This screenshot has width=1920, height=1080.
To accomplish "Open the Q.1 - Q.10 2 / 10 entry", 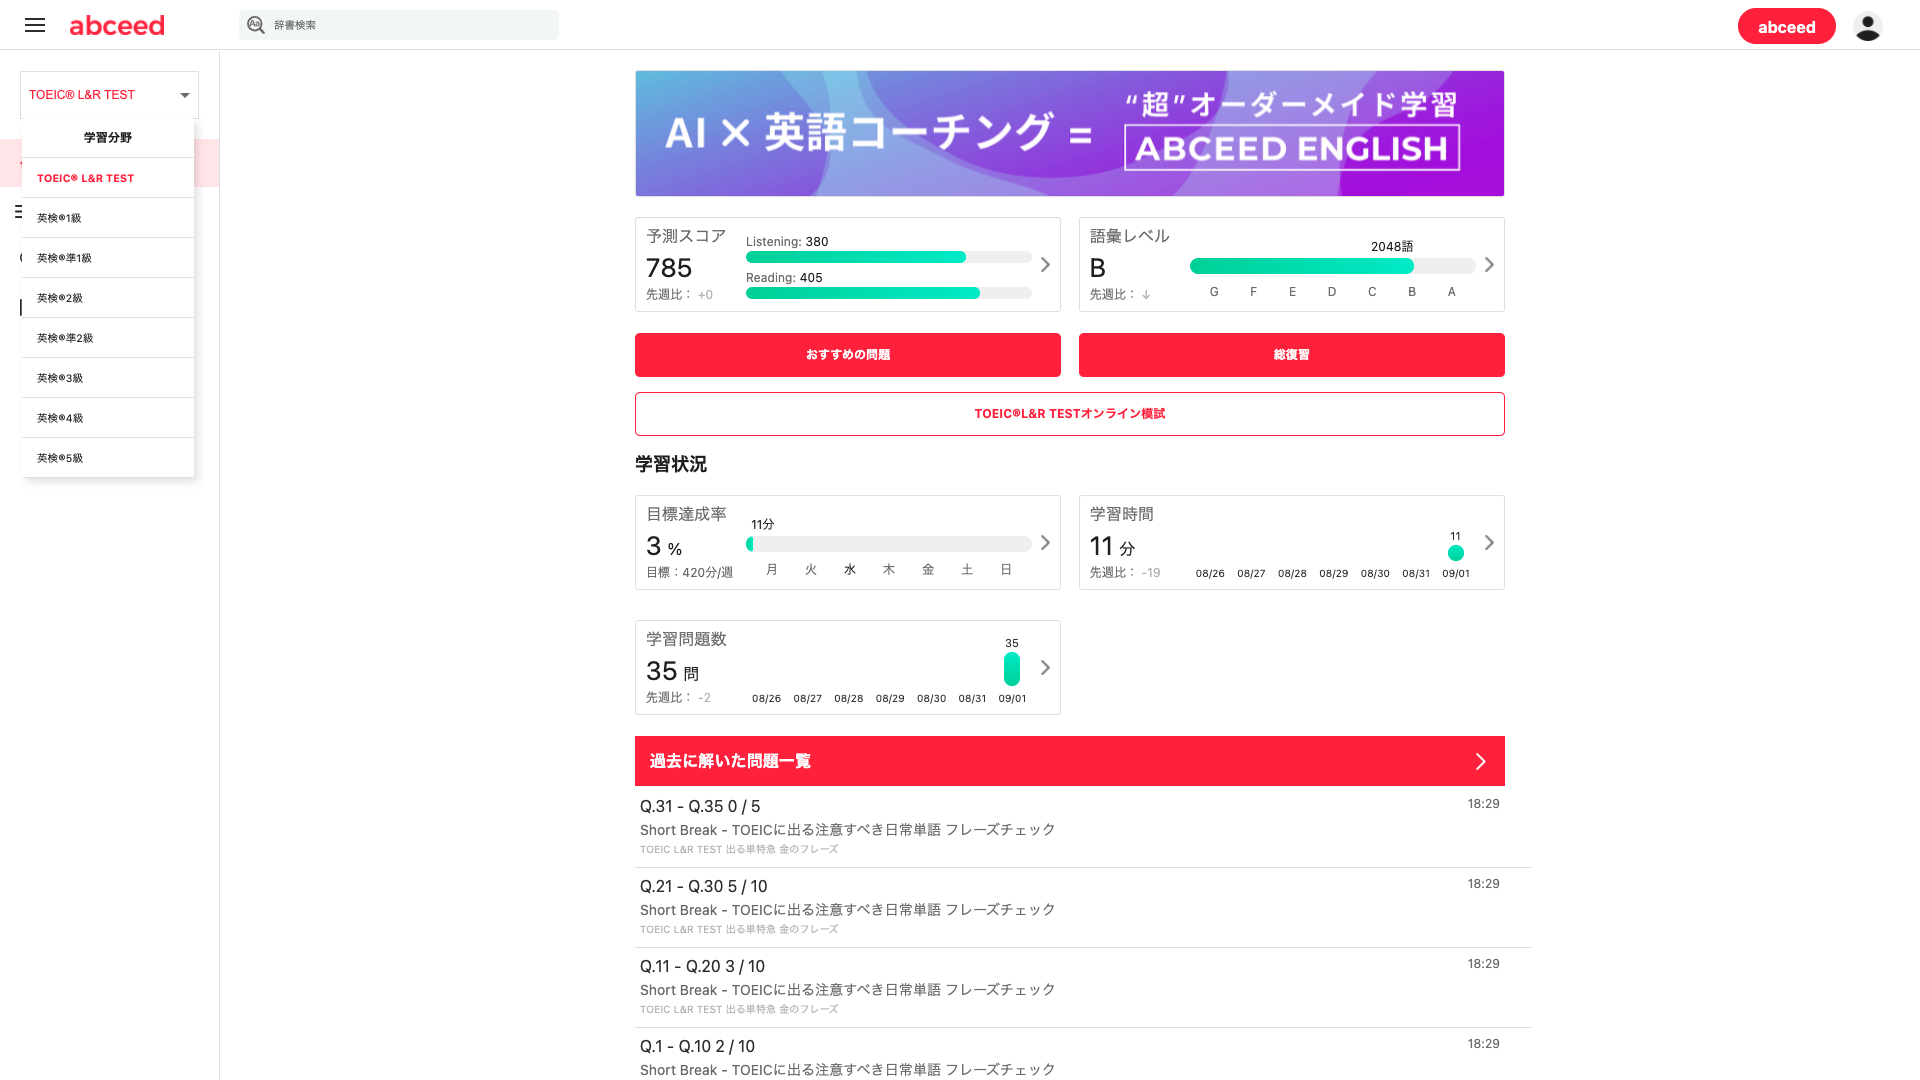I will click(x=1069, y=1054).
